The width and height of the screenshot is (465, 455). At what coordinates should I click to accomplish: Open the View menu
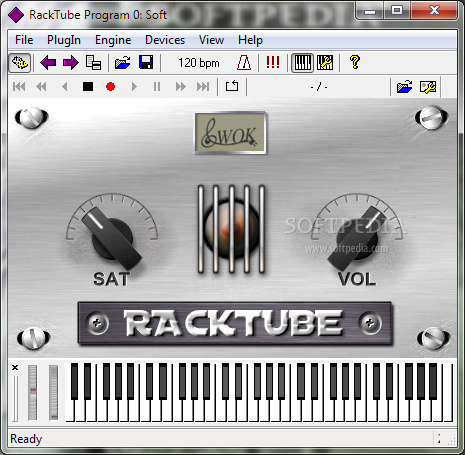point(211,40)
